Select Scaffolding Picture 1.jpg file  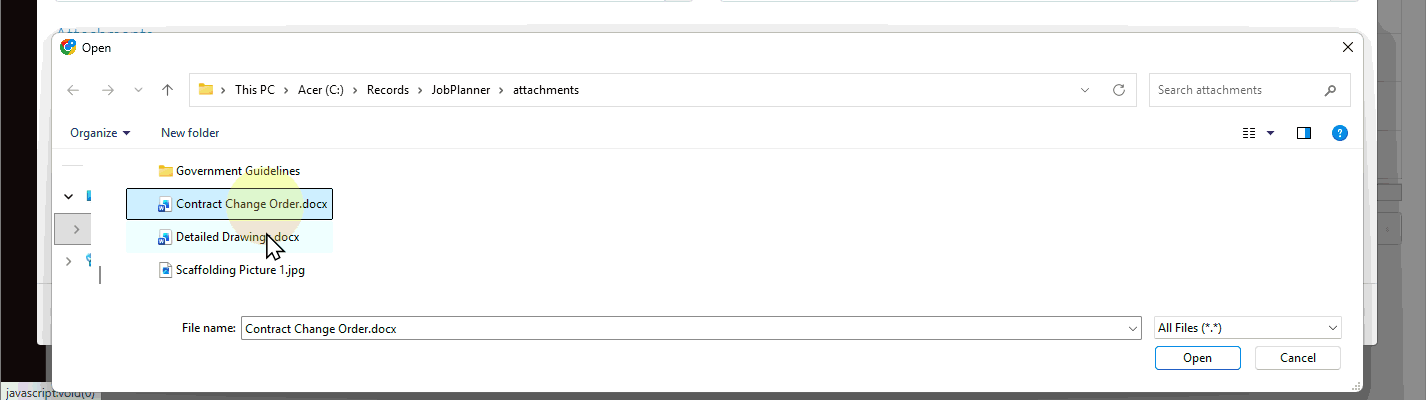(x=239, y=270)
